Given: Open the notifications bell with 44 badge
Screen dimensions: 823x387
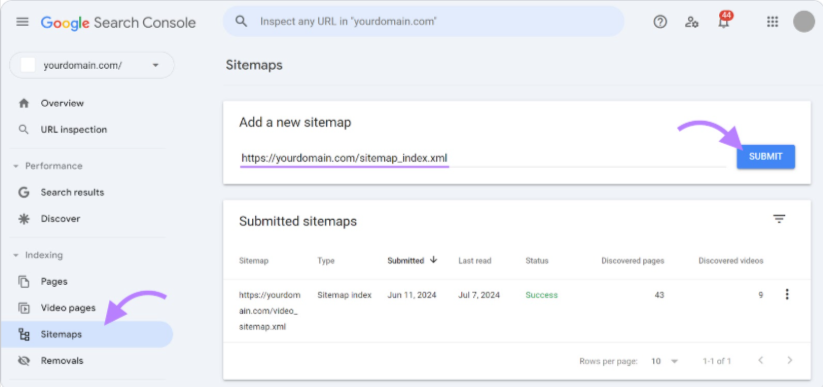Looking at the screenshot, I should [724, 21].
